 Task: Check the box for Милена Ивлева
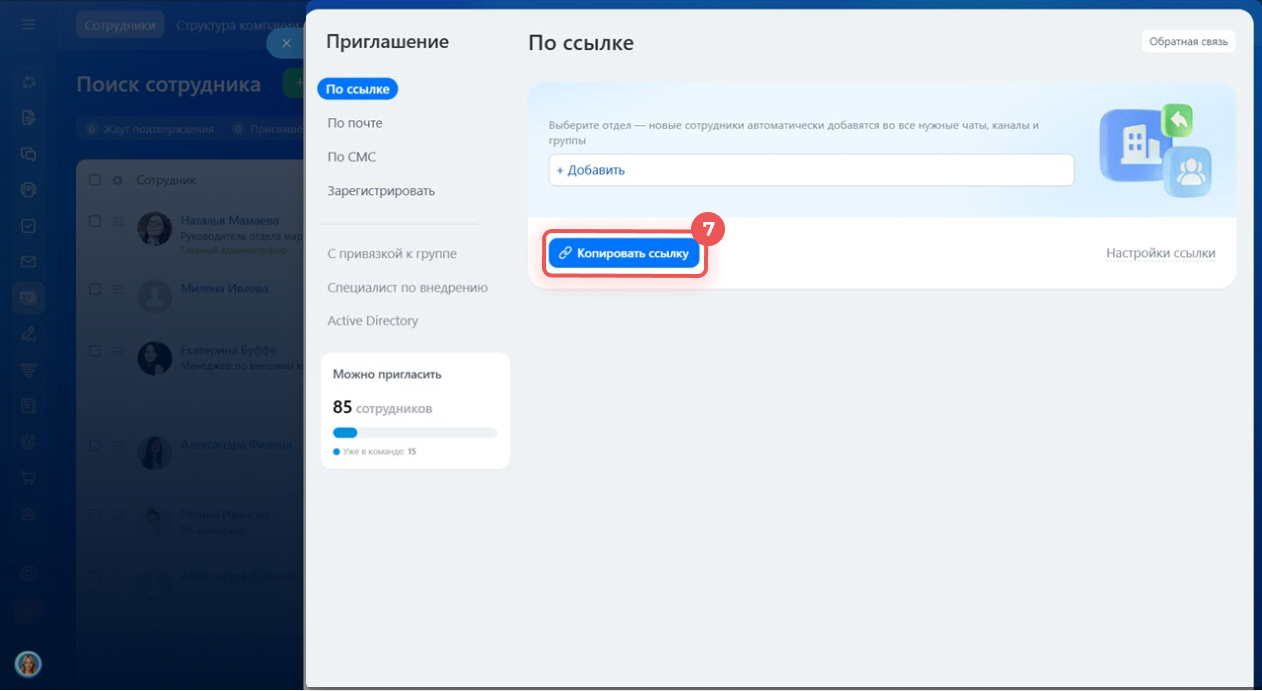[x=95, y=289]
